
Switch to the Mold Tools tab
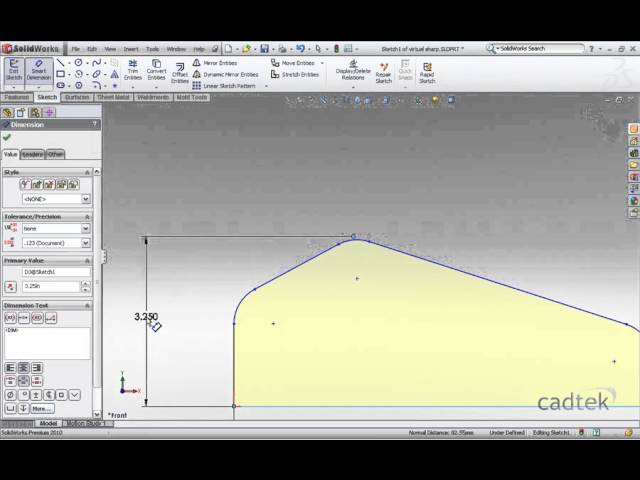(x=192, y=97)
